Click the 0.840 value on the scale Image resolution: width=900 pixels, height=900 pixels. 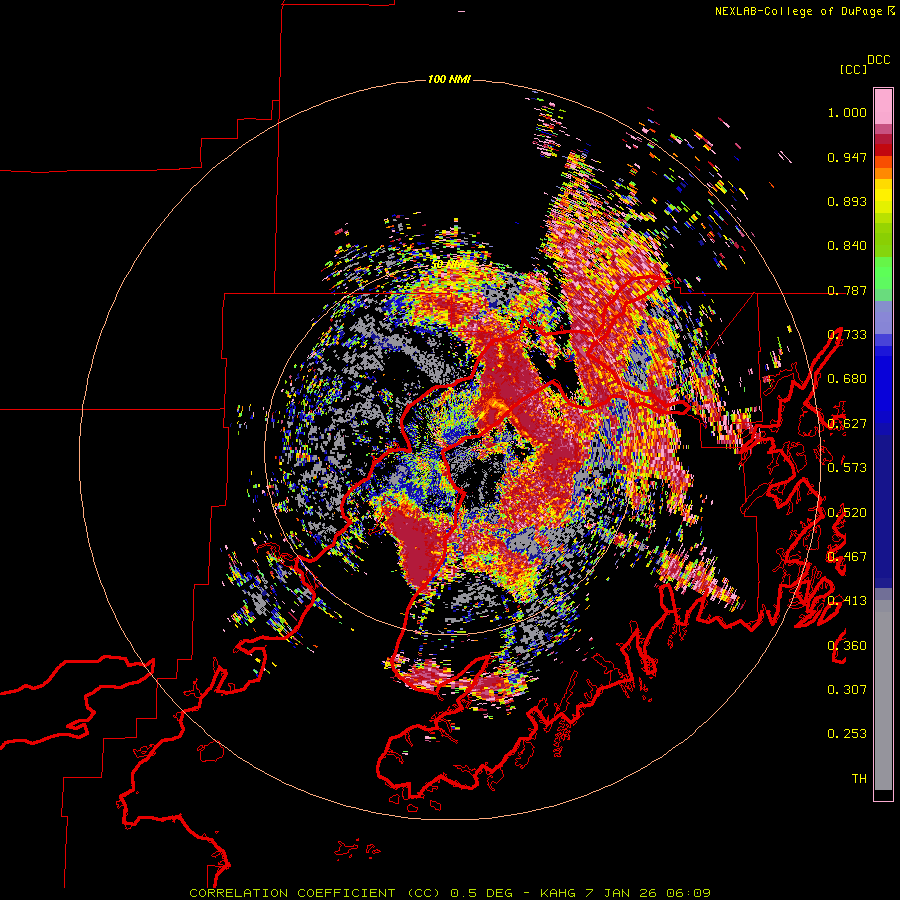click(x=847, y=246)
